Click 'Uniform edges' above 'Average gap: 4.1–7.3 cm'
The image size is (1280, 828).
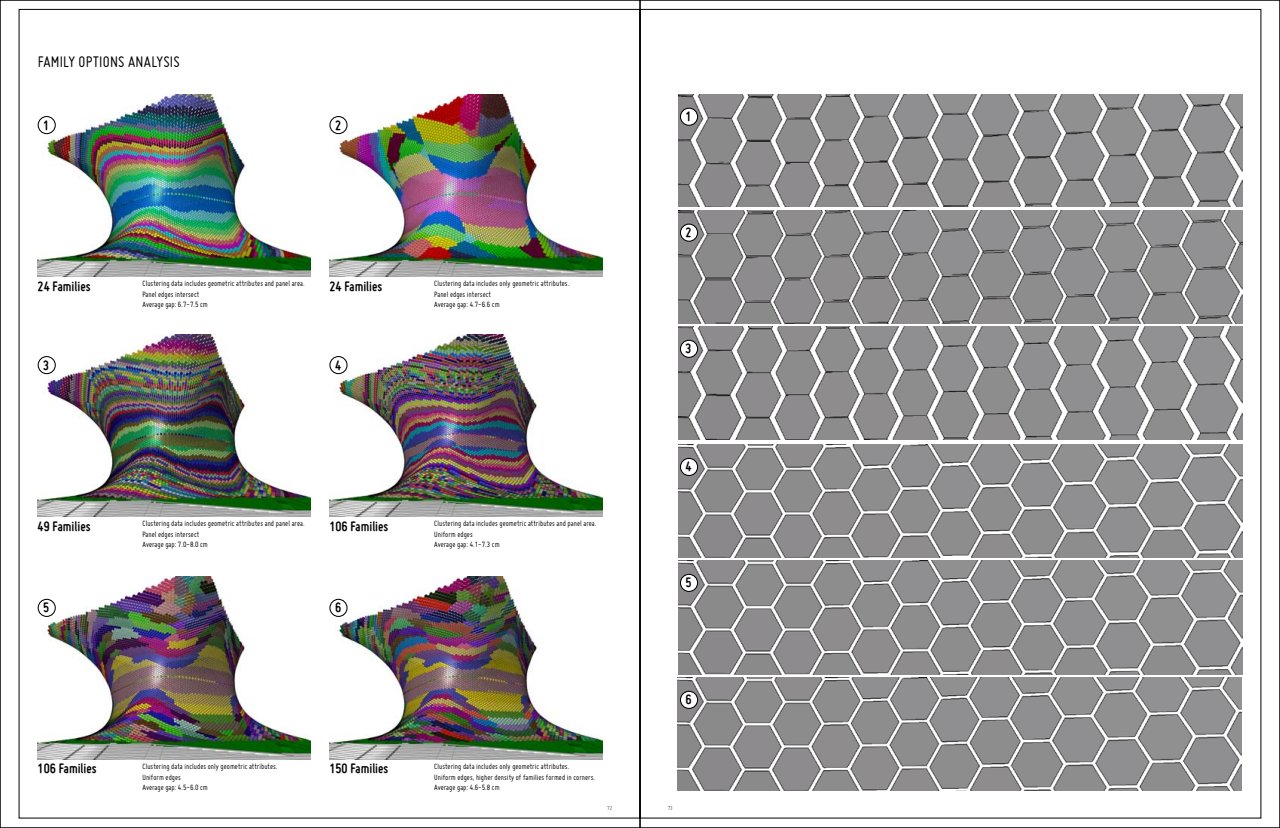tap(452, 534)
